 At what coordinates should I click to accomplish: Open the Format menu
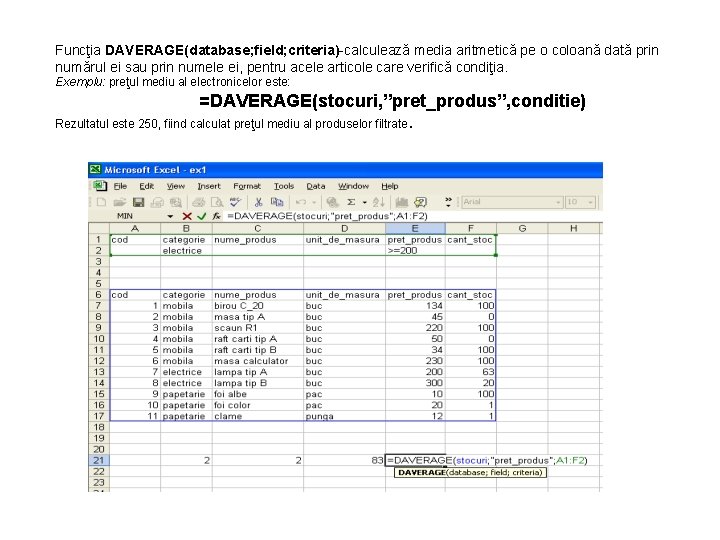pyautogui.click(x=247, y=186)
